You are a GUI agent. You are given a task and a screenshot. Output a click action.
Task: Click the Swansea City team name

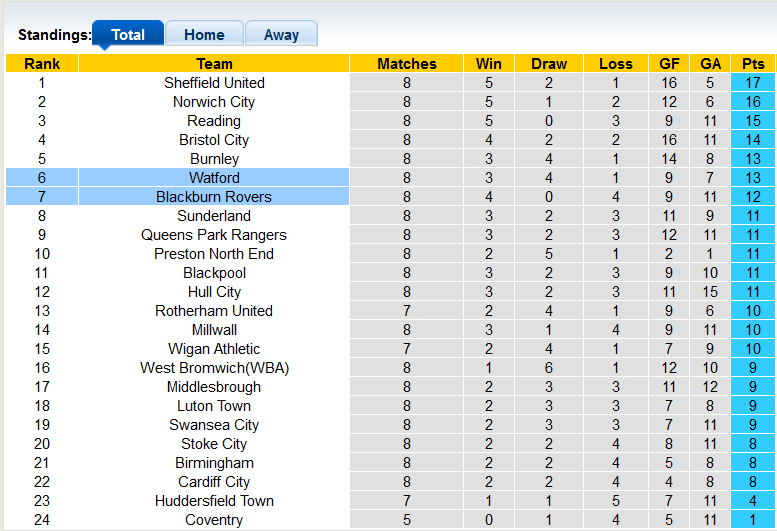pyautogui.click(x=214, y=425)
